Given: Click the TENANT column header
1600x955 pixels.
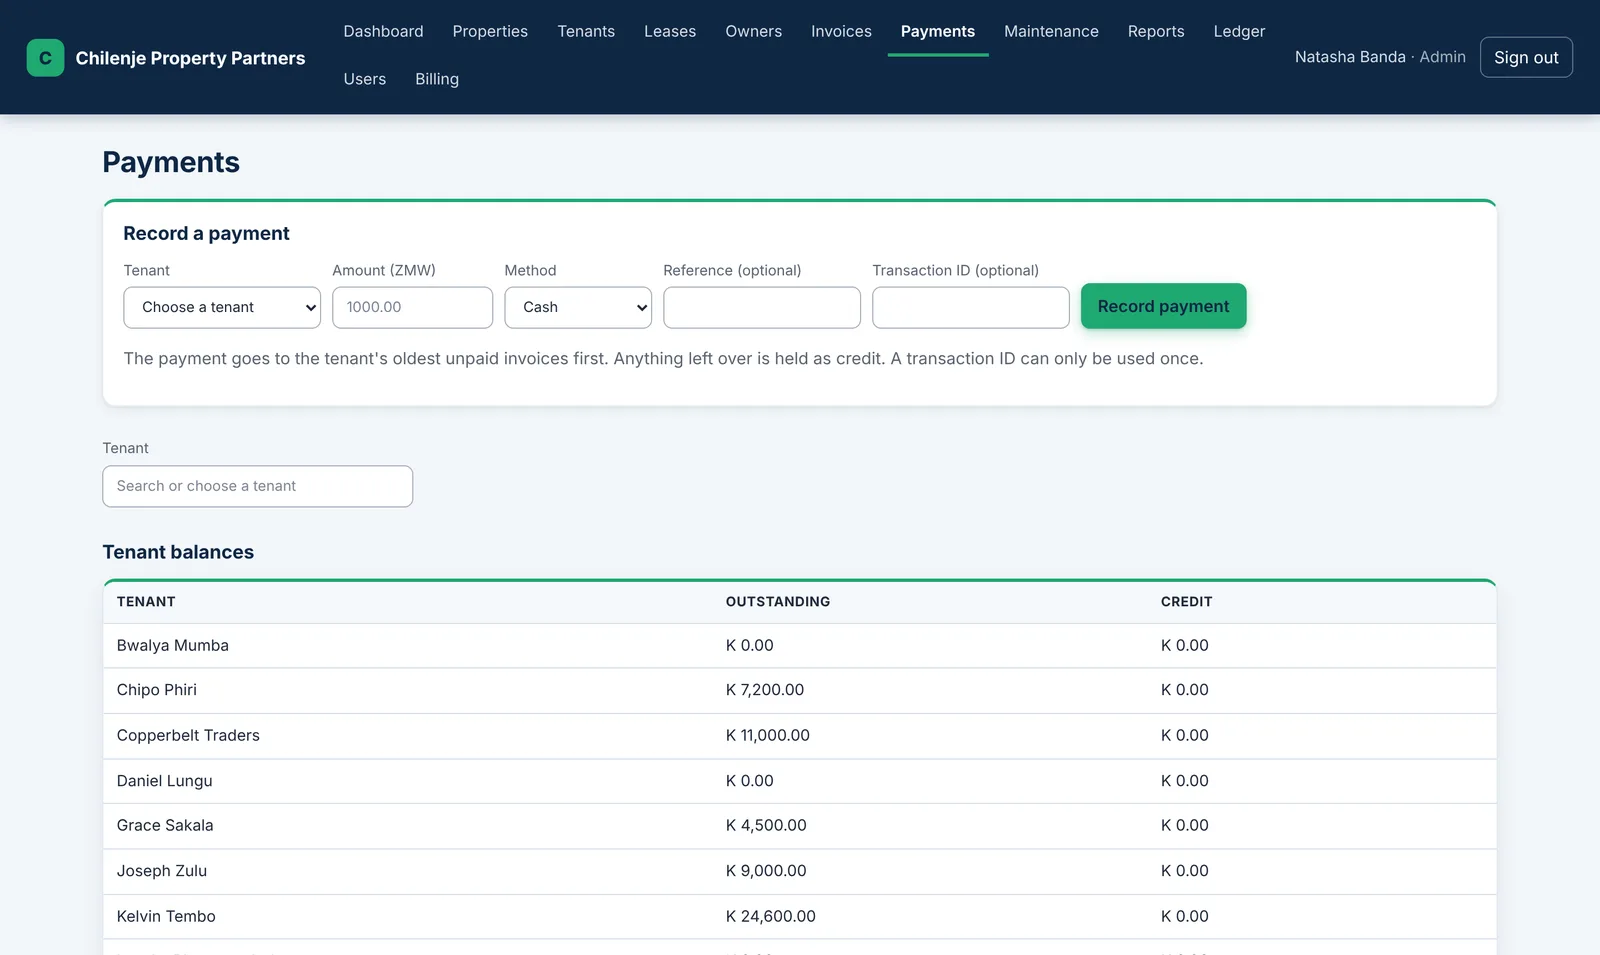Looking at the screenshot, I should pyautogui.click(x=146, y=601).
